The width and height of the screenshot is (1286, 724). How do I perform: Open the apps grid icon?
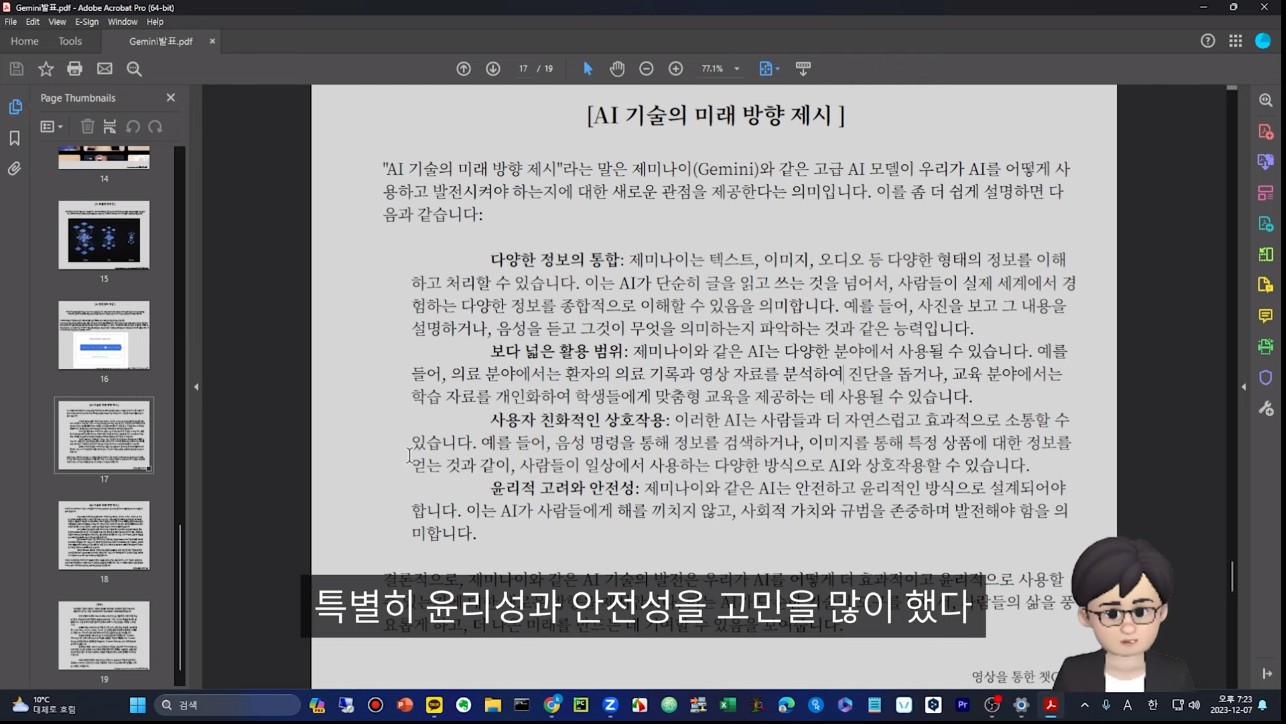pos(1236,41)
